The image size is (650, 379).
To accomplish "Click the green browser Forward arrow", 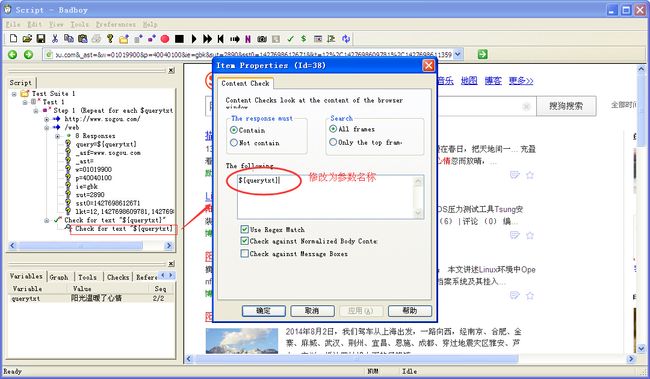I will (x=28, y=54).
